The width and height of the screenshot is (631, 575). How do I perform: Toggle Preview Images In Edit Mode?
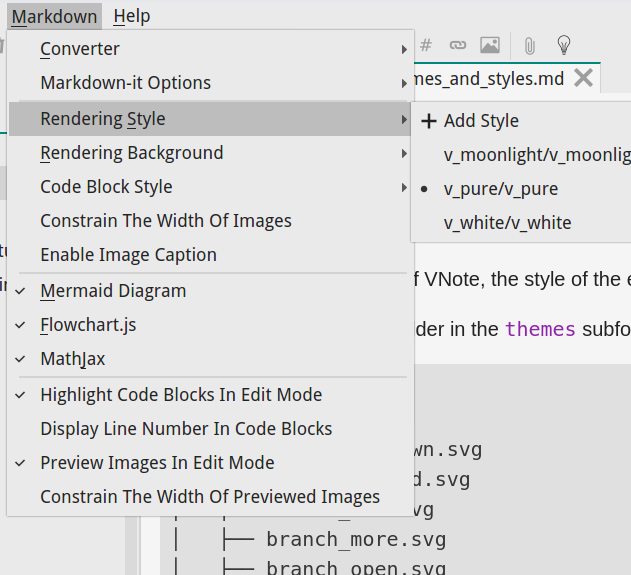(x=210, y=463)
